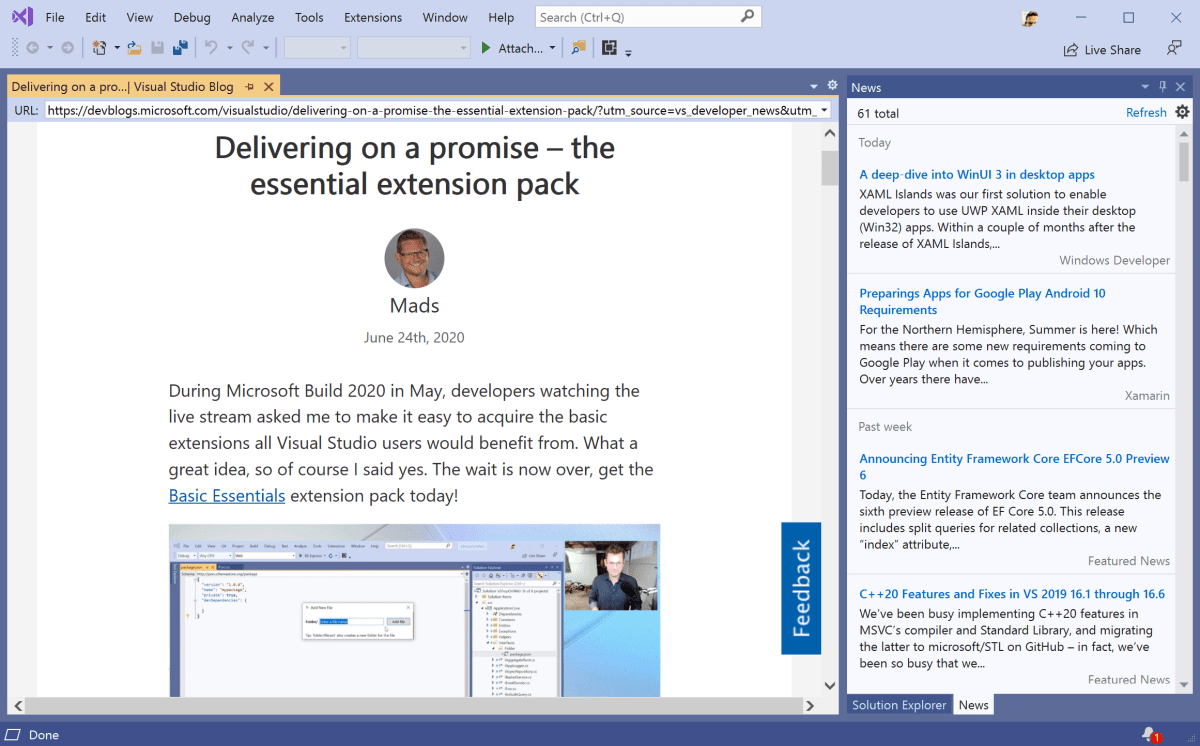Click the Visual Studio screenshot image in article
Screen dimensions: 1200x746
pyautogui.click(x=414, y=610)
